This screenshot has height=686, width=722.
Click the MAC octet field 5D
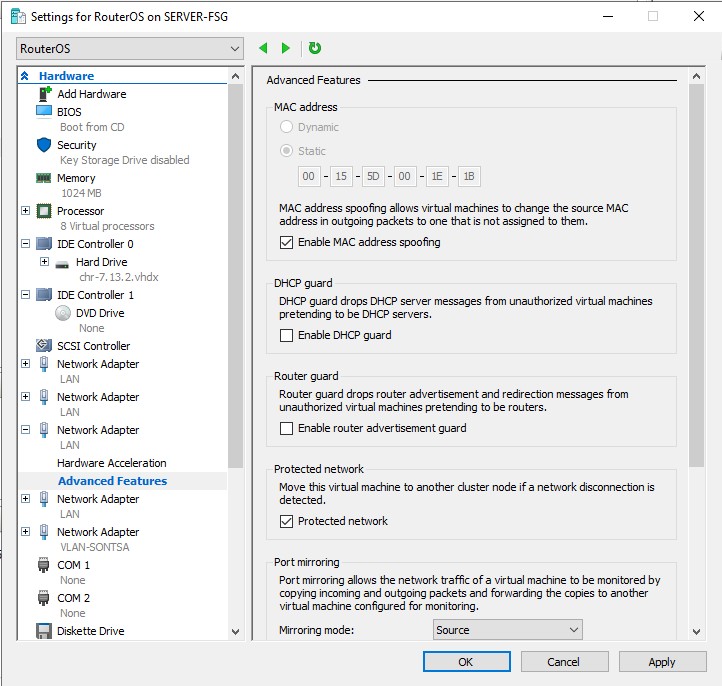(373, 176)
